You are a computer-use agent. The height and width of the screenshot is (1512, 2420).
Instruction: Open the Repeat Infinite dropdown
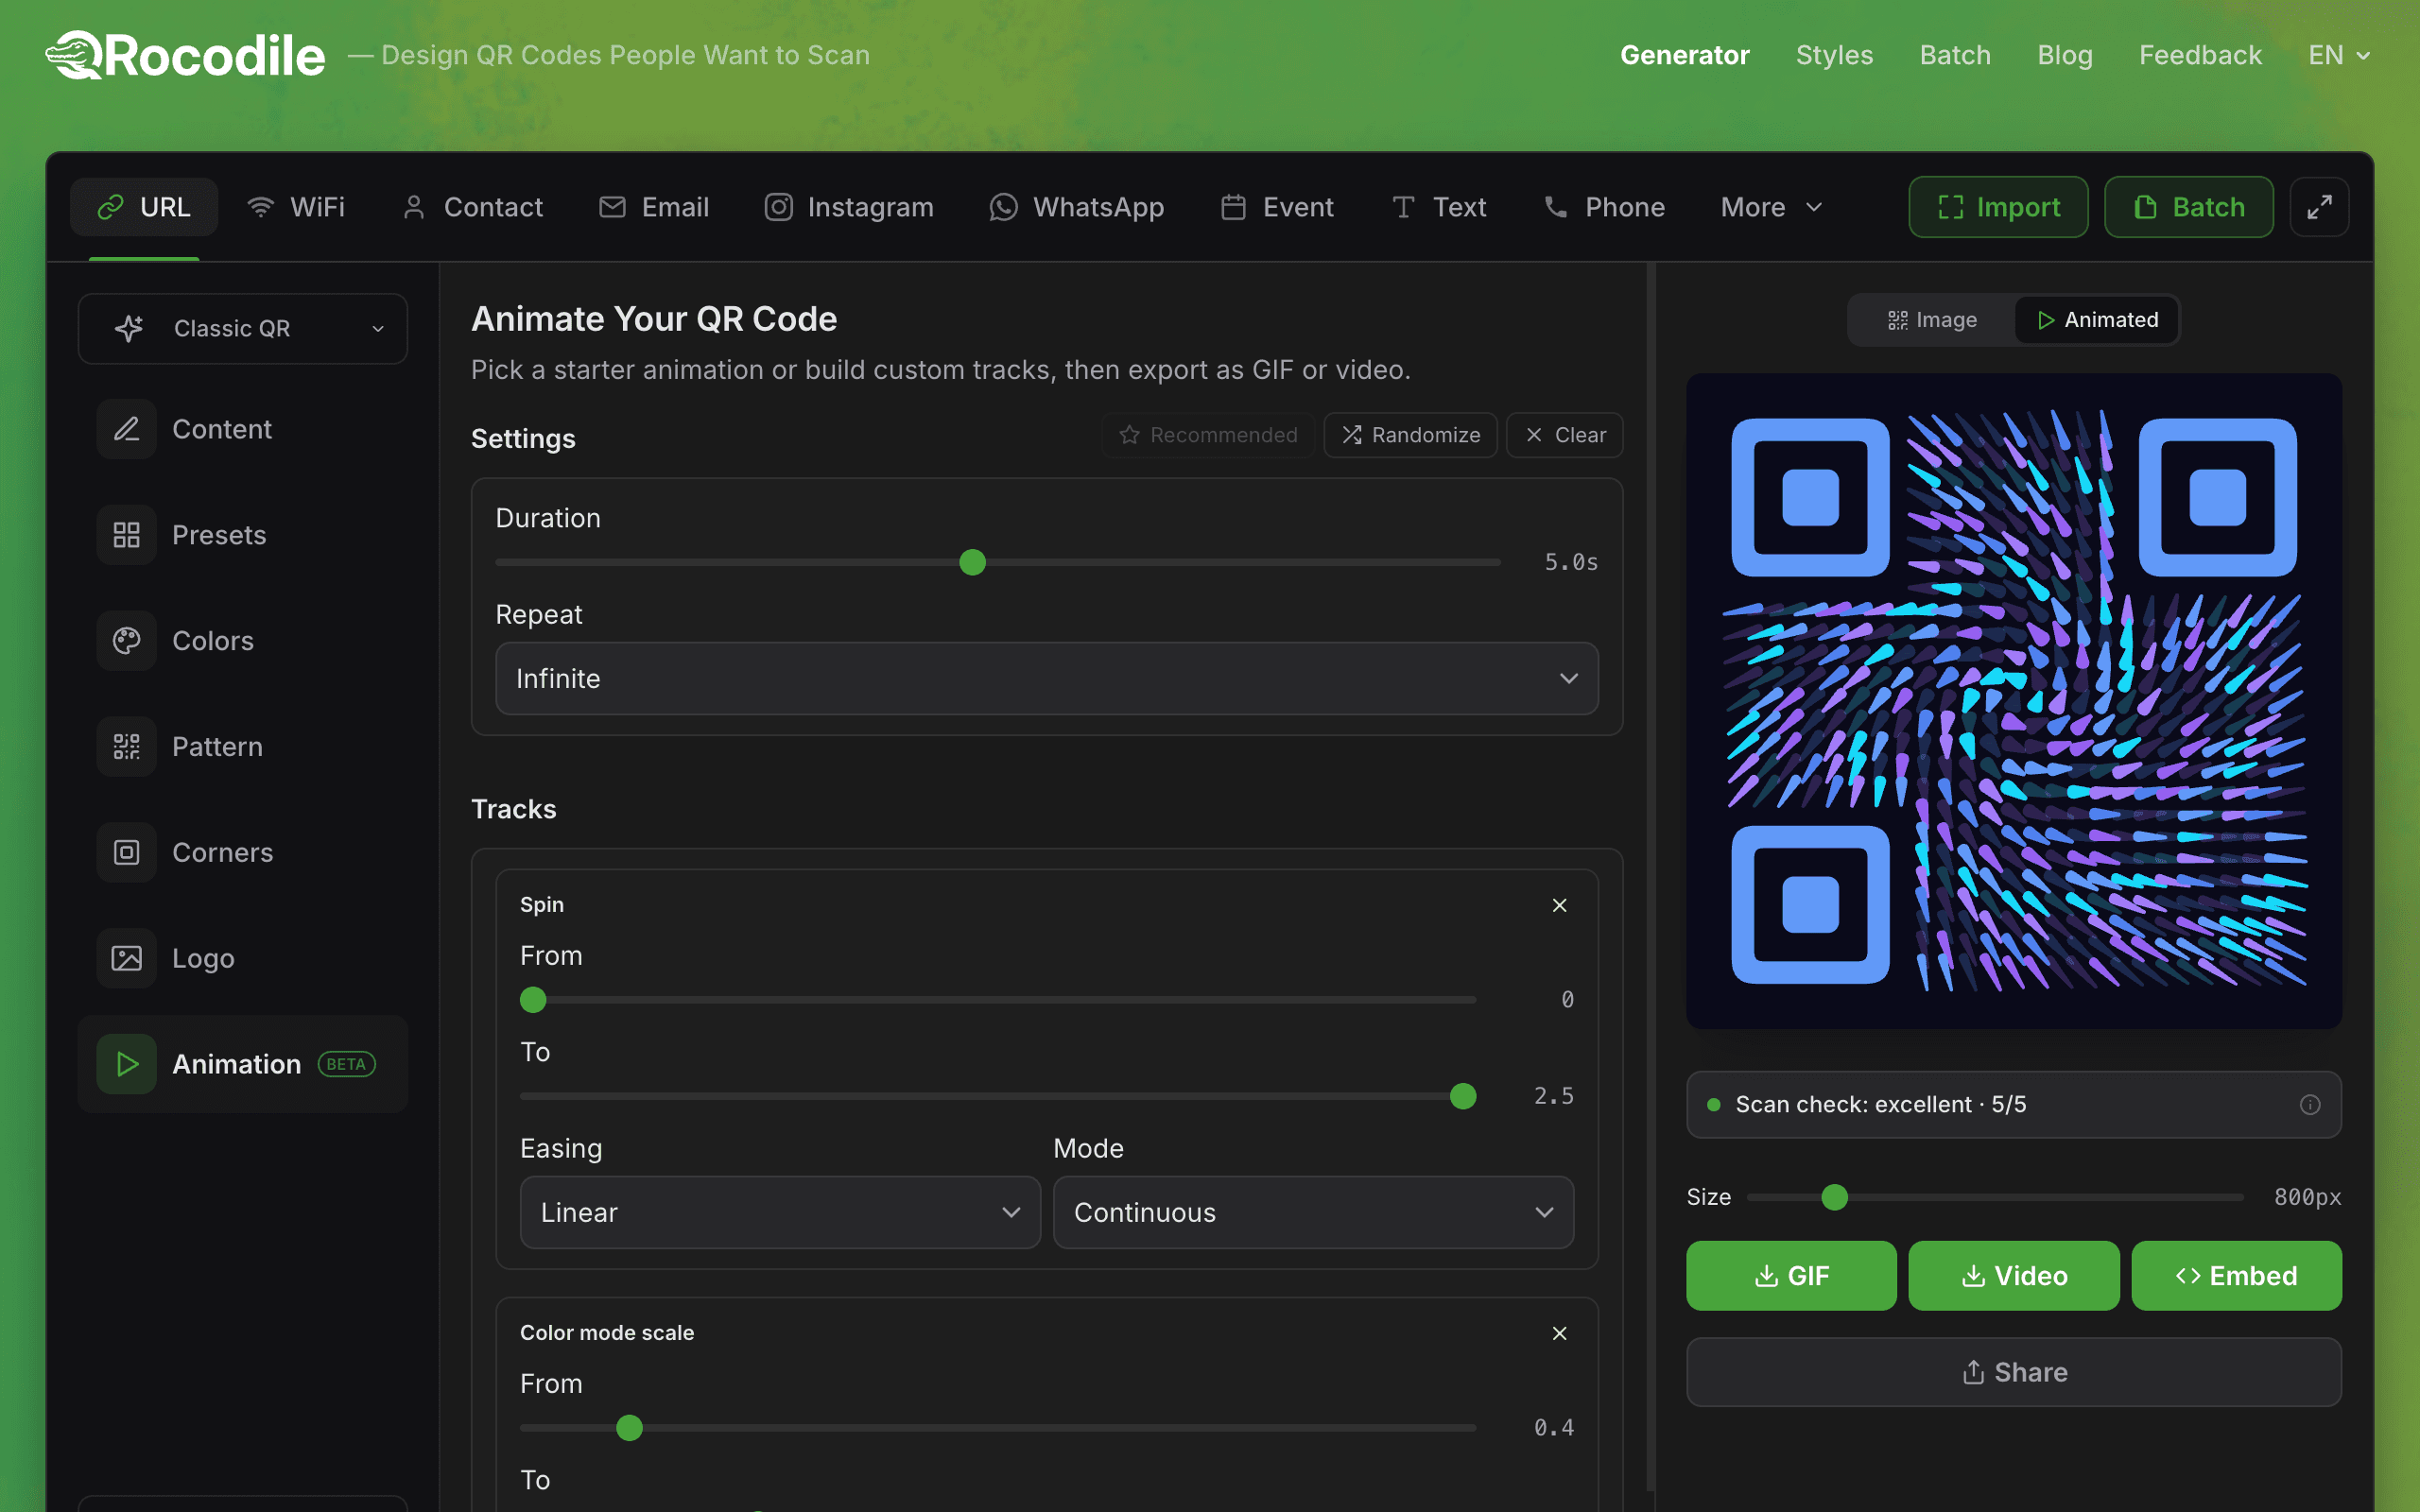pos(1046,678)
